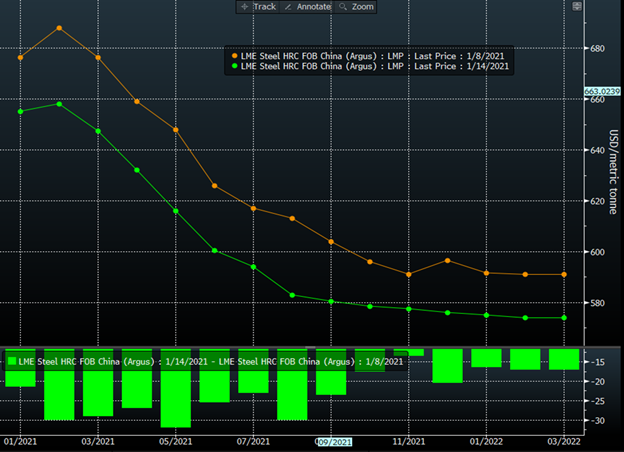Click the USD/metric tonne axis title
624x452 pixels.
pyautogui.click(x=612, y=165)
